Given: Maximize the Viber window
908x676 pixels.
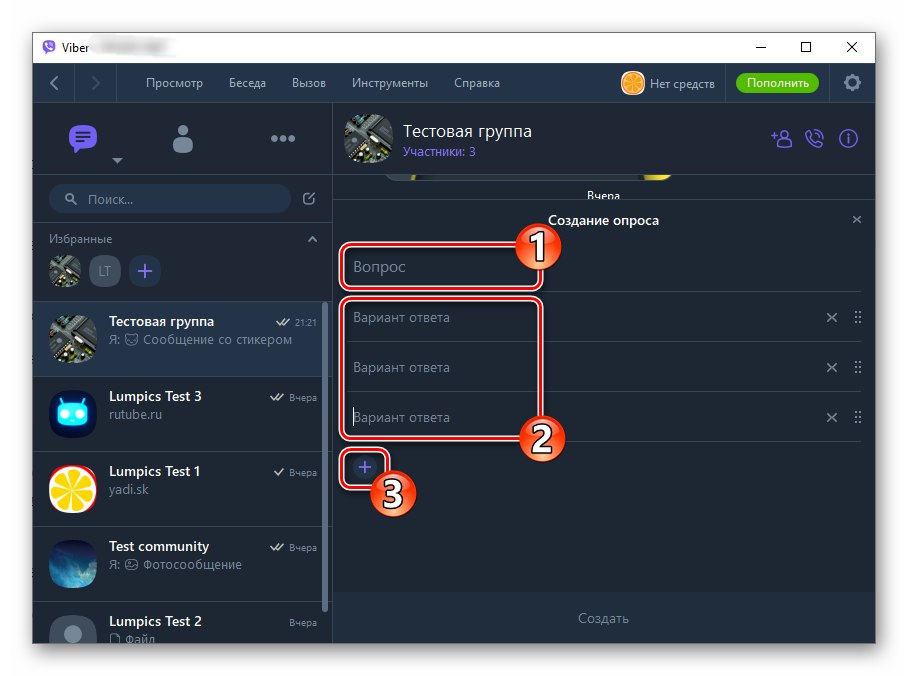Looking at the screenshot, I should [806, 47].
